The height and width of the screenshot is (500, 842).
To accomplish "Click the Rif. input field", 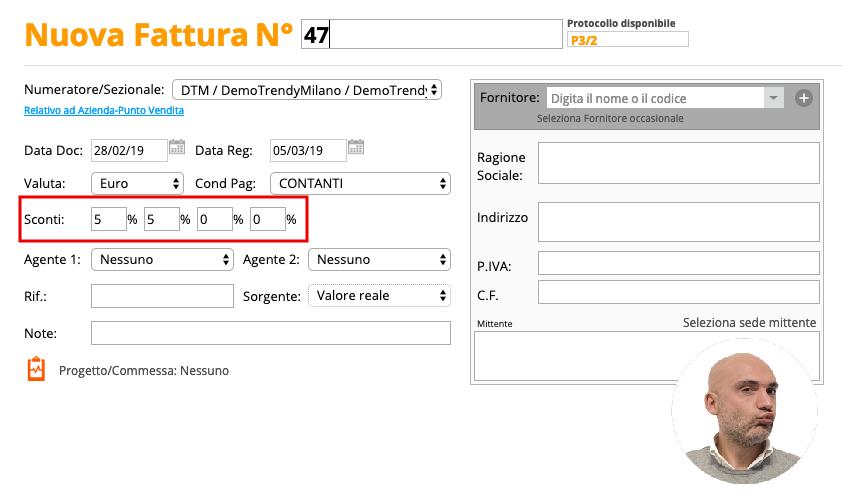I will (x=161, y=296).
